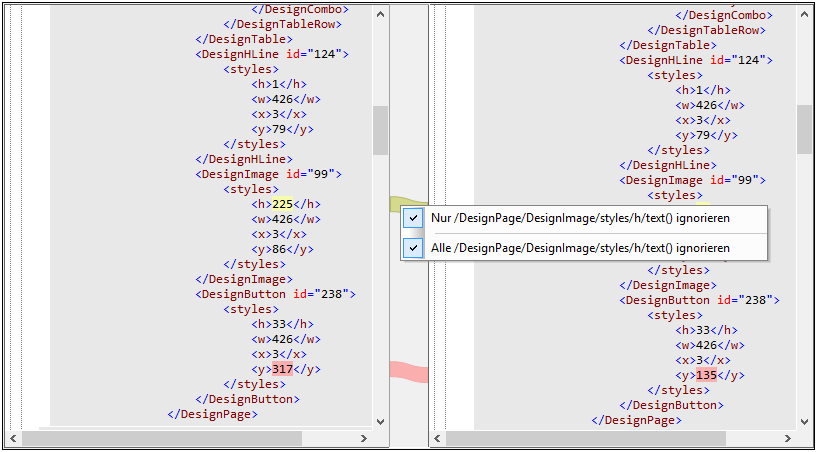
Task: Click the left pane's scroll down arrow
Action: (x=380, y=421)
